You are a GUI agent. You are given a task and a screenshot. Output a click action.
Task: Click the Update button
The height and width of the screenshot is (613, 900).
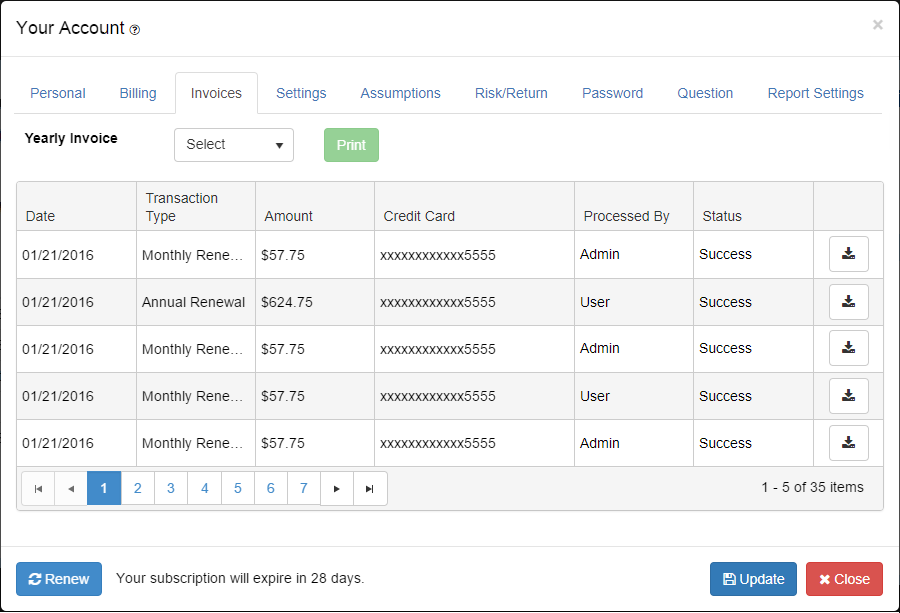753,579
